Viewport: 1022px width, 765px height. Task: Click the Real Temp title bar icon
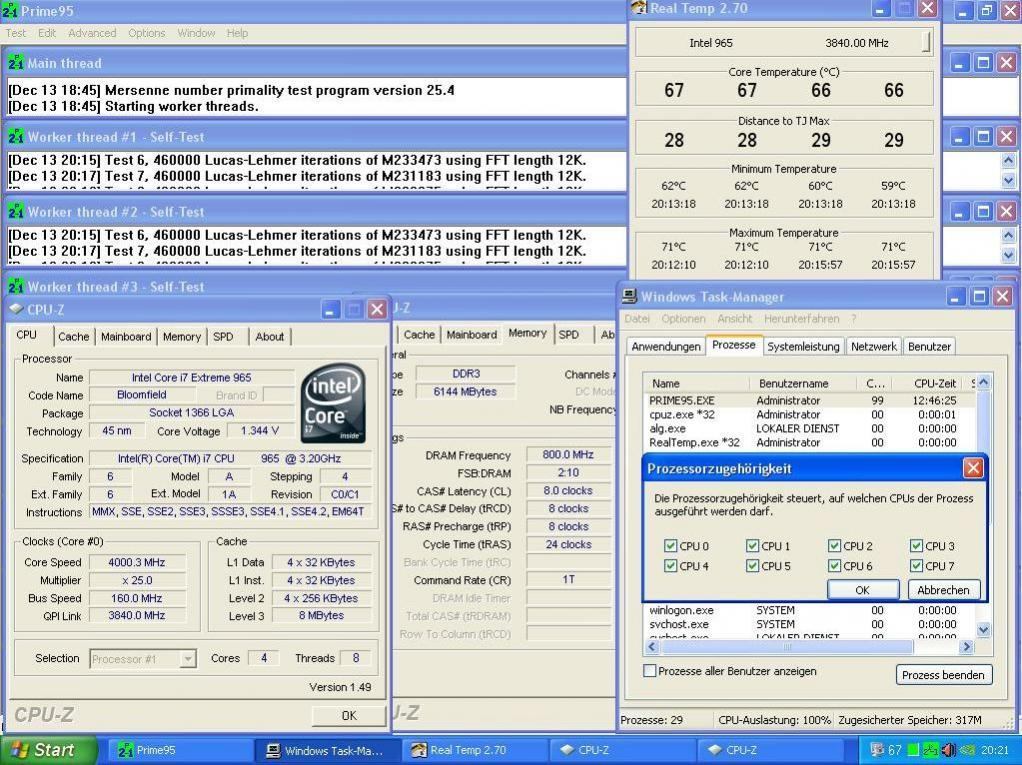point(639,8)
